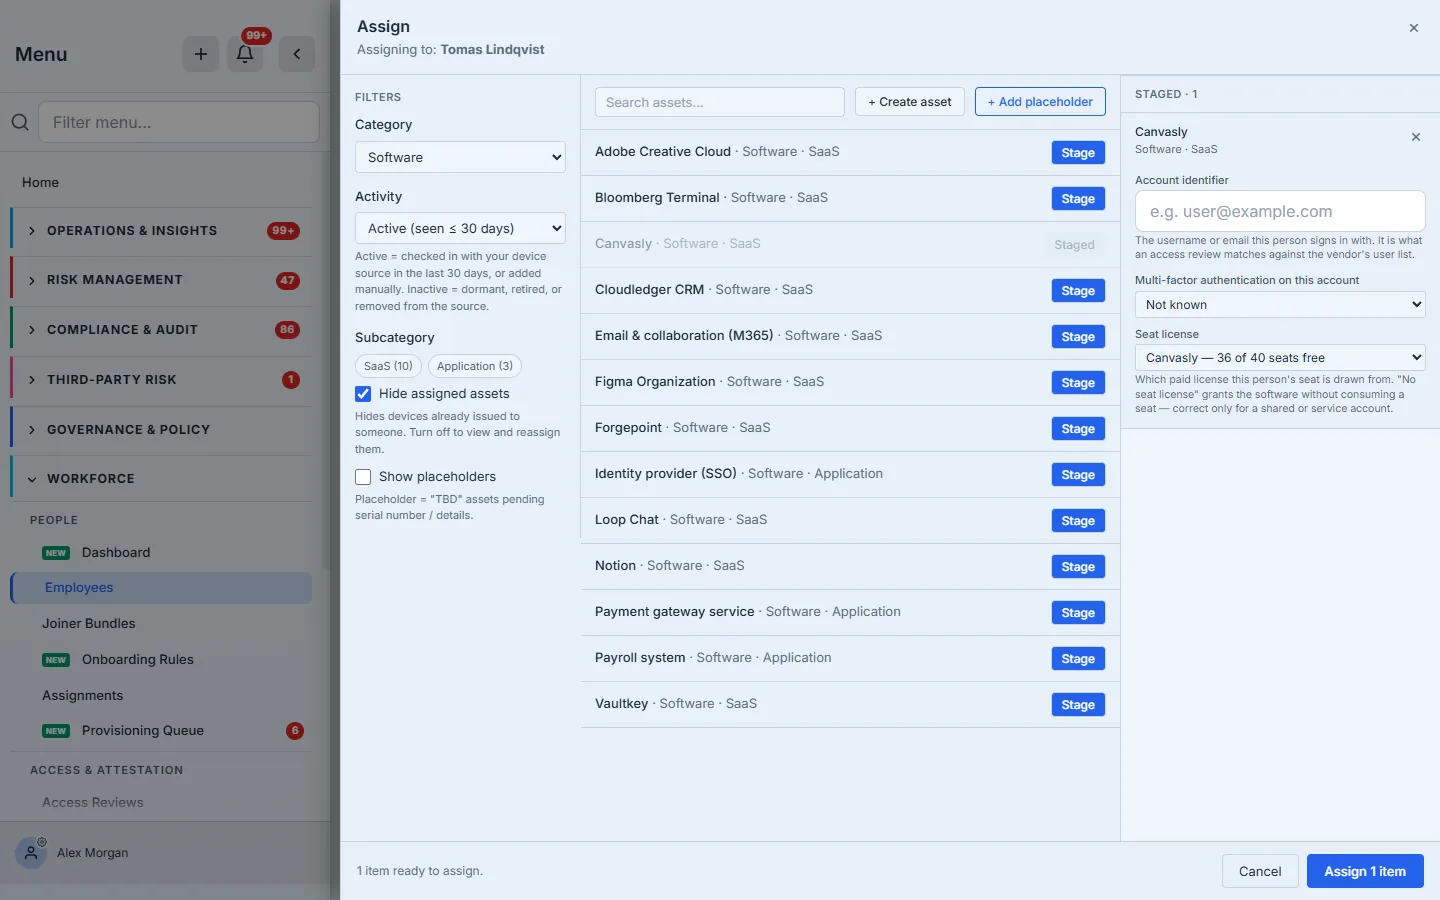Screen dimensions: 1440x900
Task: Click the 1 badge on Third-Party Risk
Action: click(291, 380)
